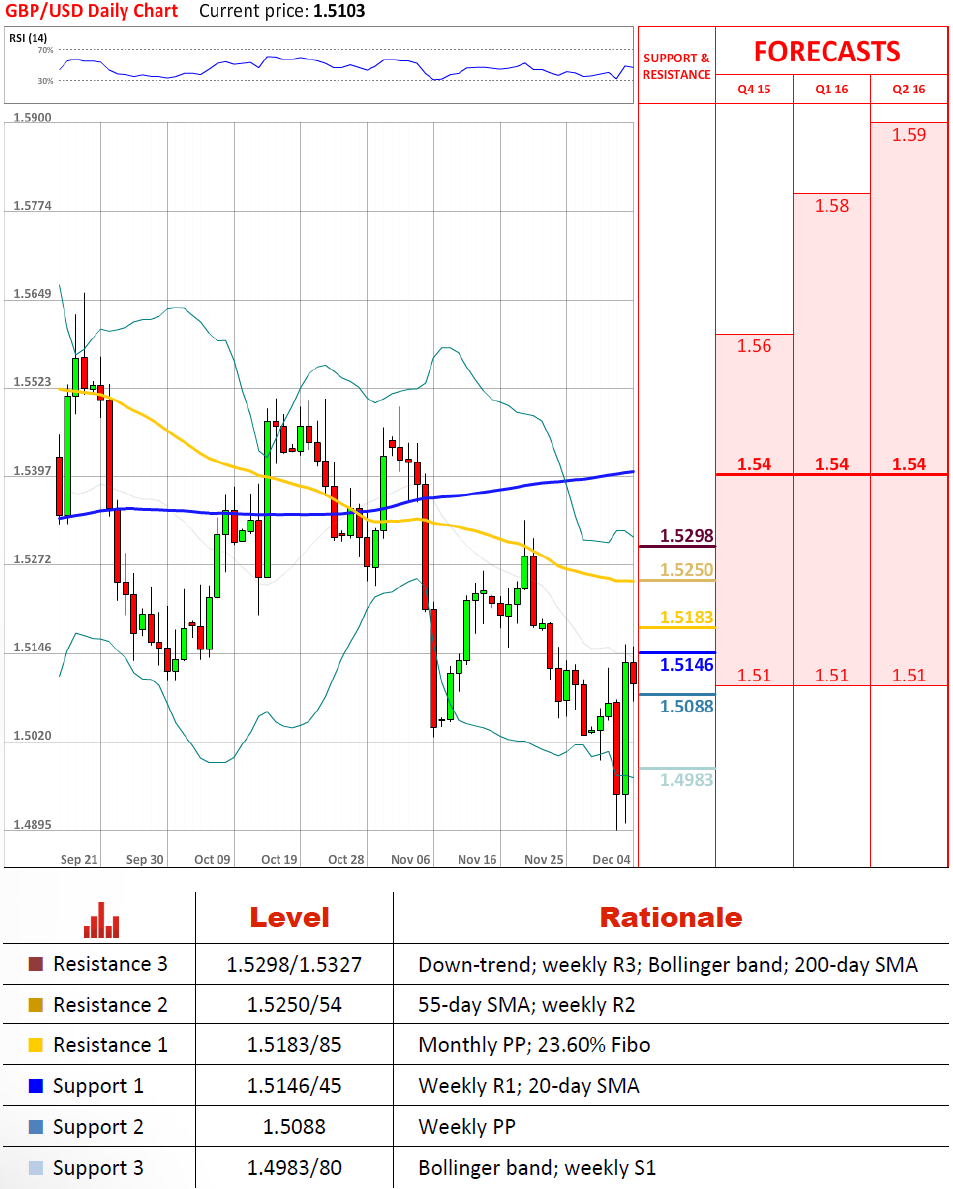The image size is (953, 1189).
Task: Click the 1.5523 price axis label
Action: coord(33,381)
